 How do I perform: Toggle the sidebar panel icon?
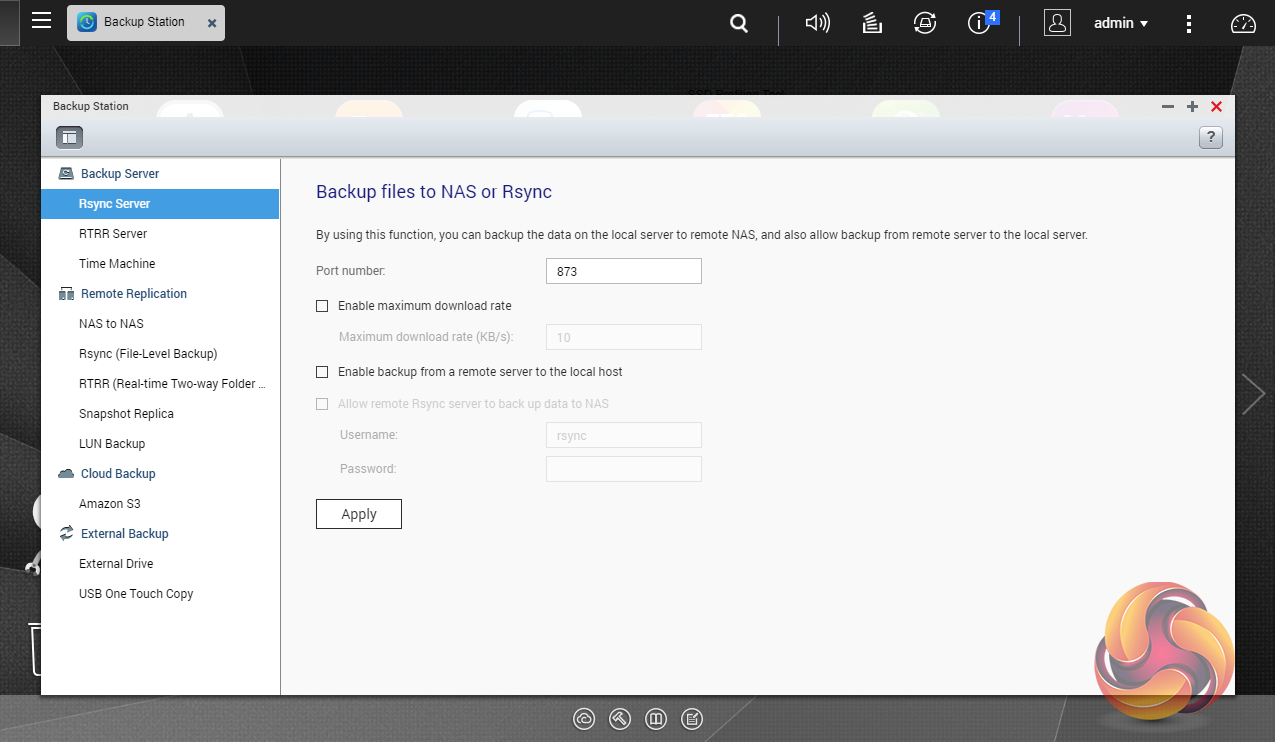69,138
